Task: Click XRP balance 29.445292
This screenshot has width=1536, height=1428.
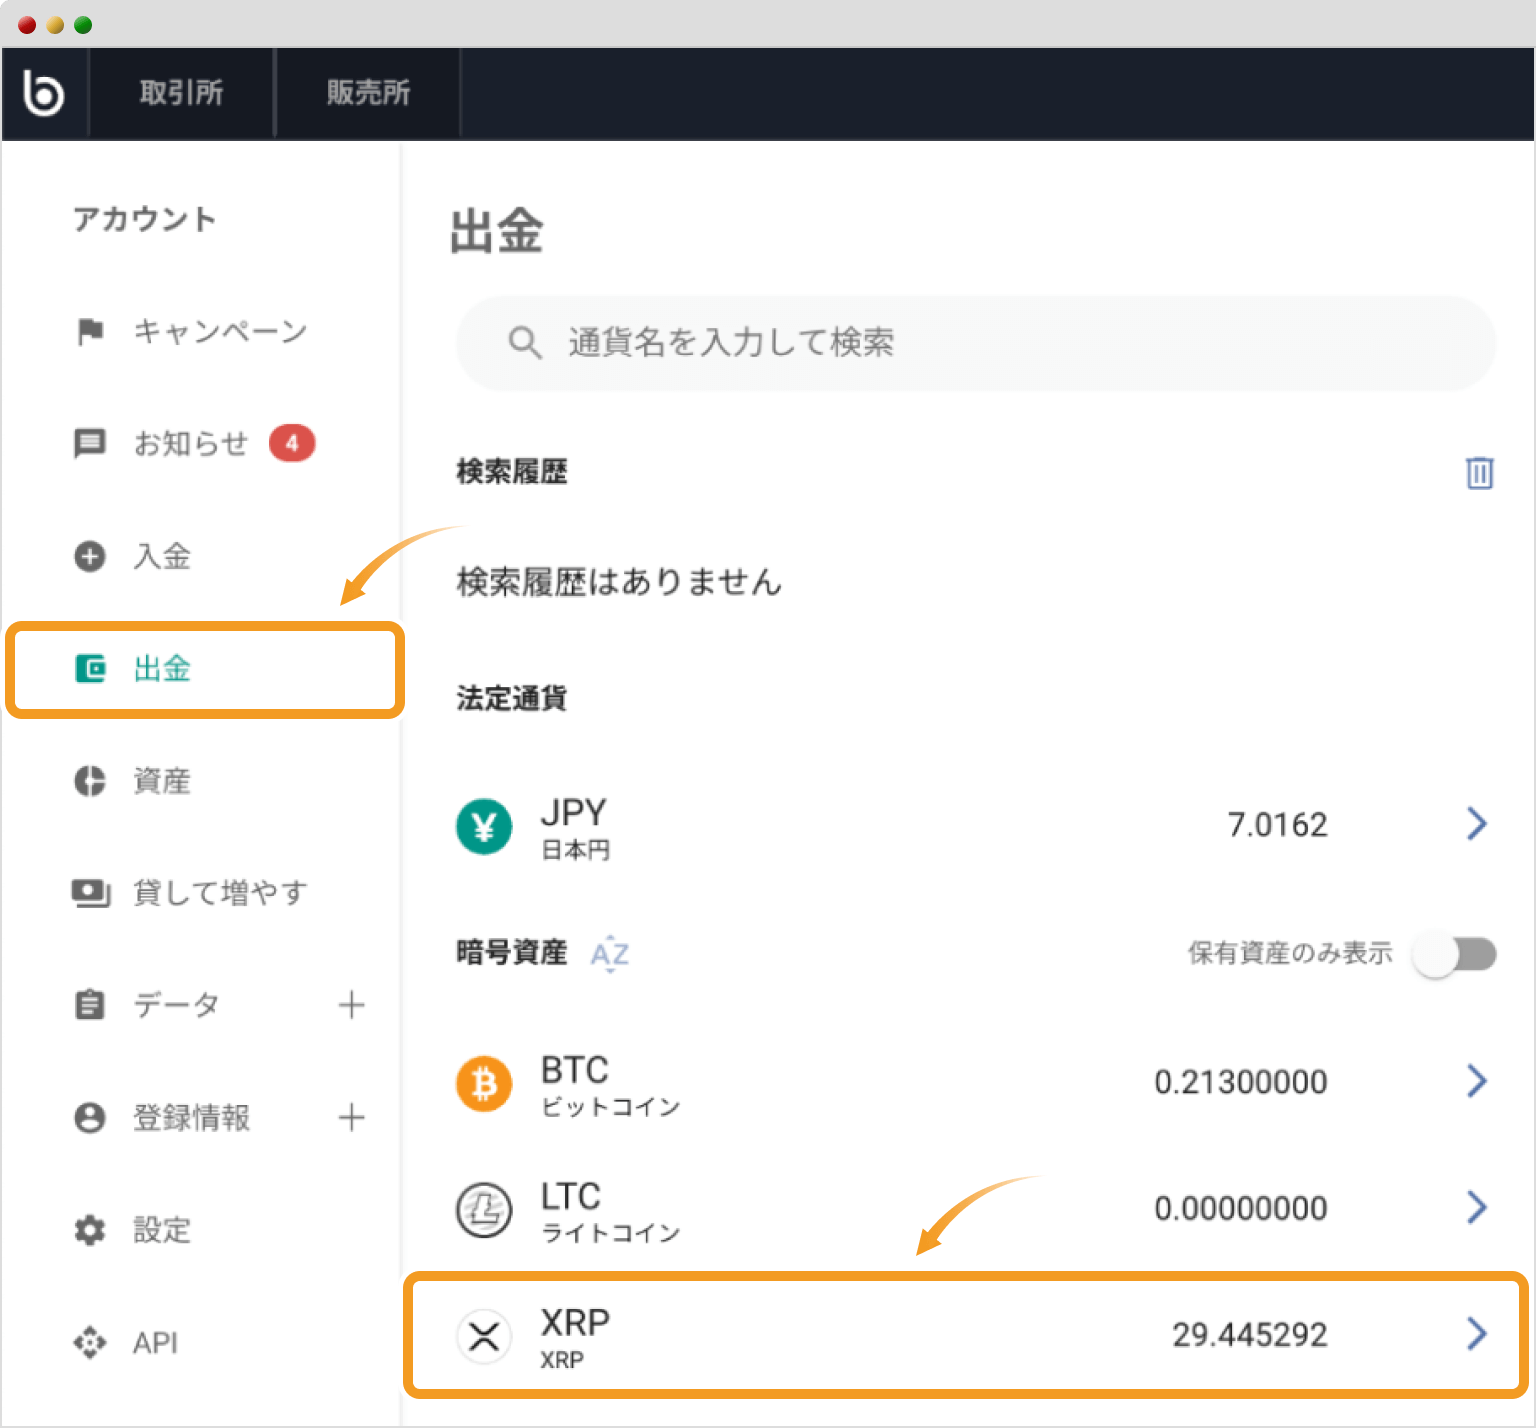Action: (1250, 1335)
